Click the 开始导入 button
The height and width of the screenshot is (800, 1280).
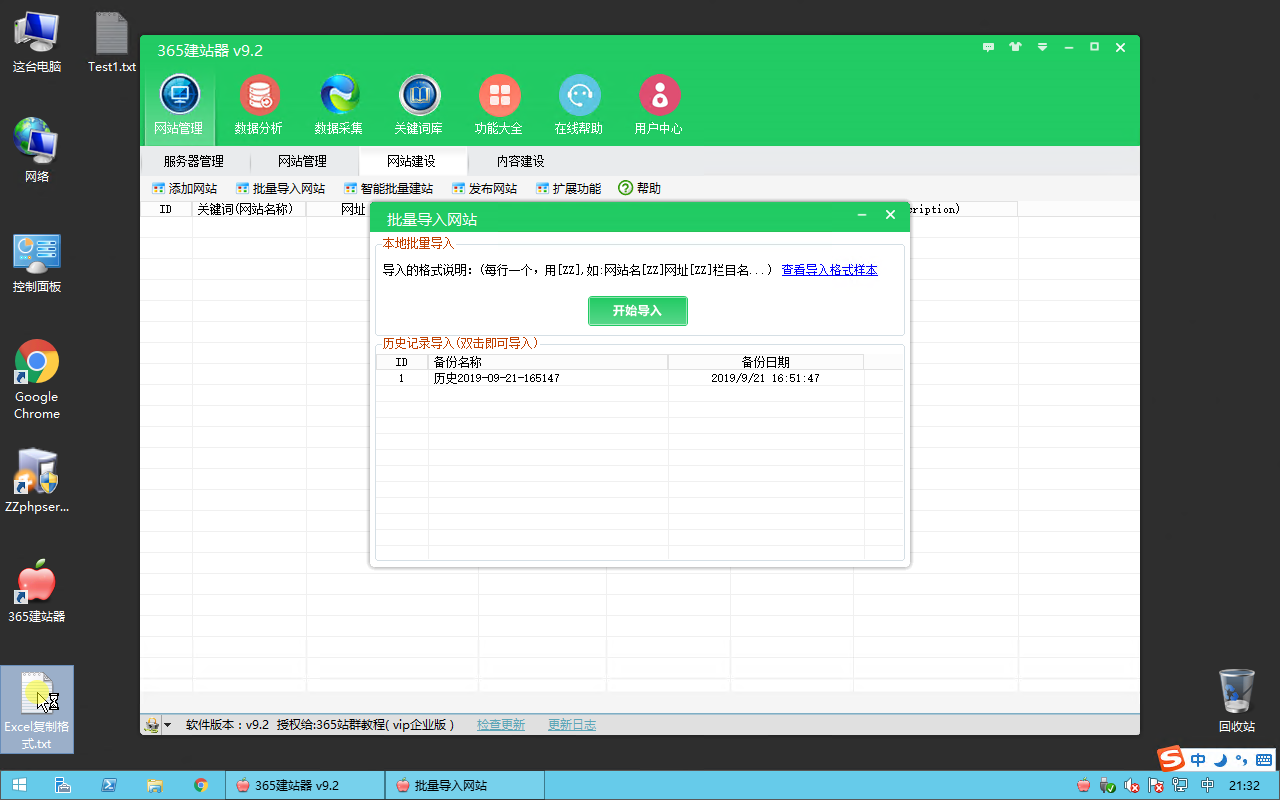click(638, 311)
